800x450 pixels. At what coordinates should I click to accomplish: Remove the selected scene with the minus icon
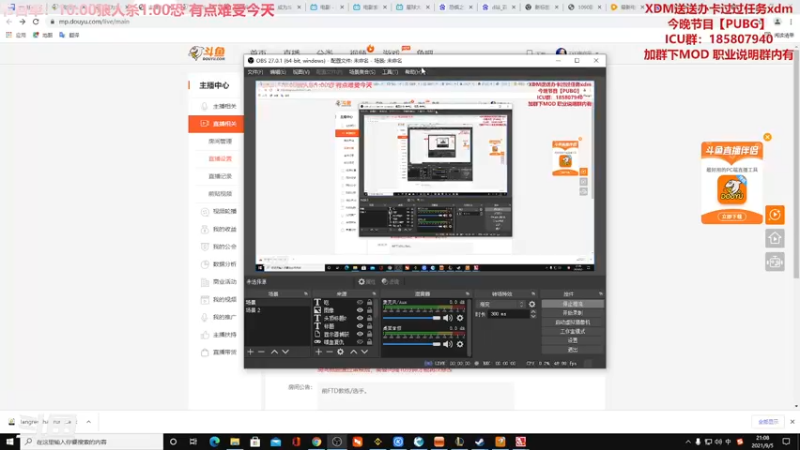(261, 352)
